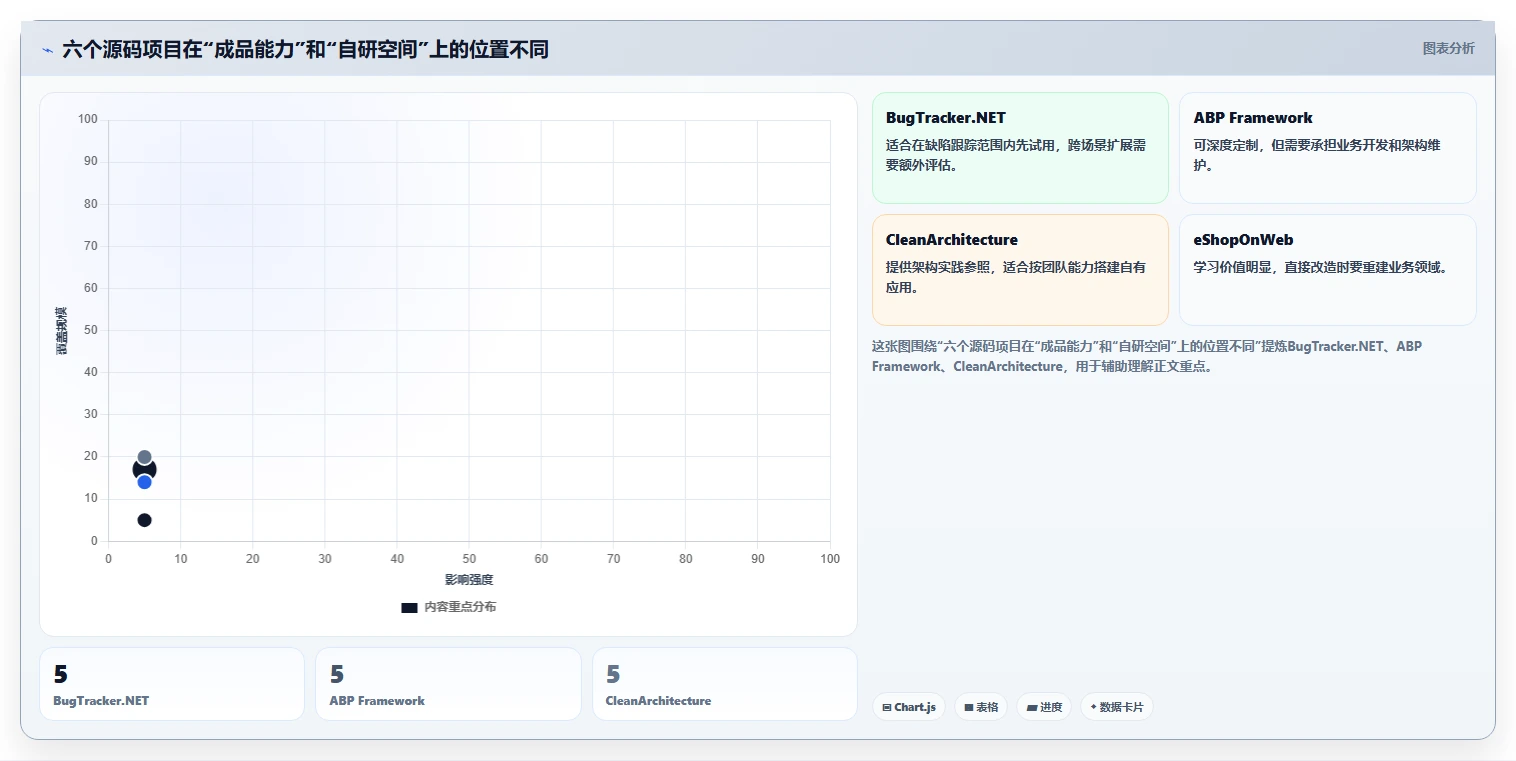Viewport: 1516px width, 761px height.
Task: Click the 图表分析 label in header
Action: 1448,48
